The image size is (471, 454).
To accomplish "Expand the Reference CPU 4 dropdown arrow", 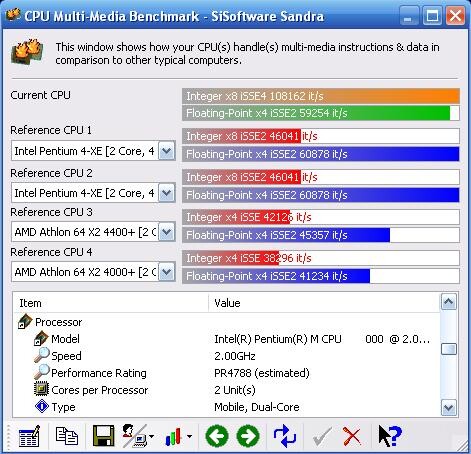I will point(166,272).
